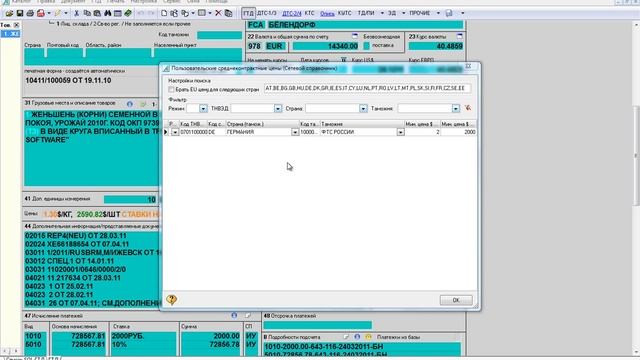Click the yellow icon left of Платежи из базы
Screen dimensions: 640x360
click(x=369, y=337)
